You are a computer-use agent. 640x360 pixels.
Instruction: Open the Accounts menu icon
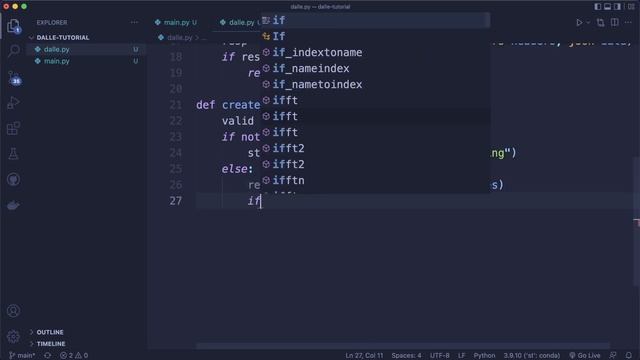(x=13, y=311)
